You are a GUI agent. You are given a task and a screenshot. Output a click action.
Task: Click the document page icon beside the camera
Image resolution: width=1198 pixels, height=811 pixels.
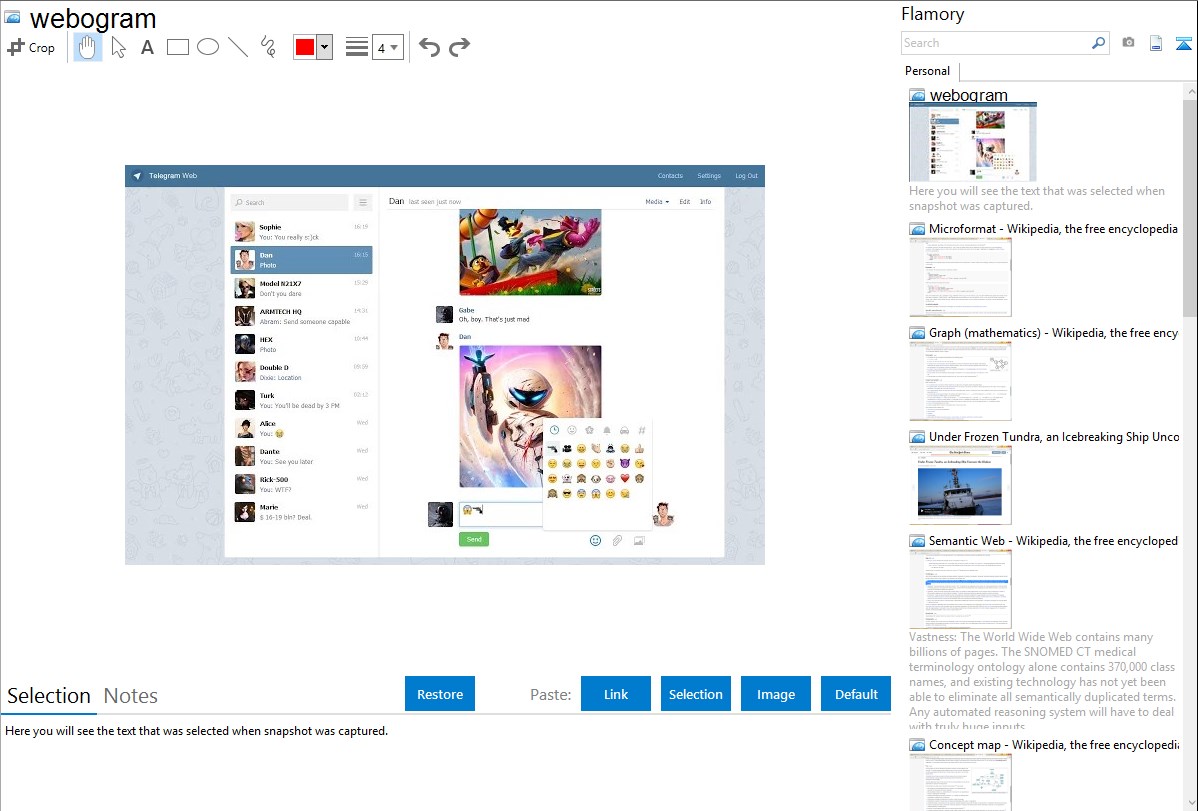(x=1156, y=43)
